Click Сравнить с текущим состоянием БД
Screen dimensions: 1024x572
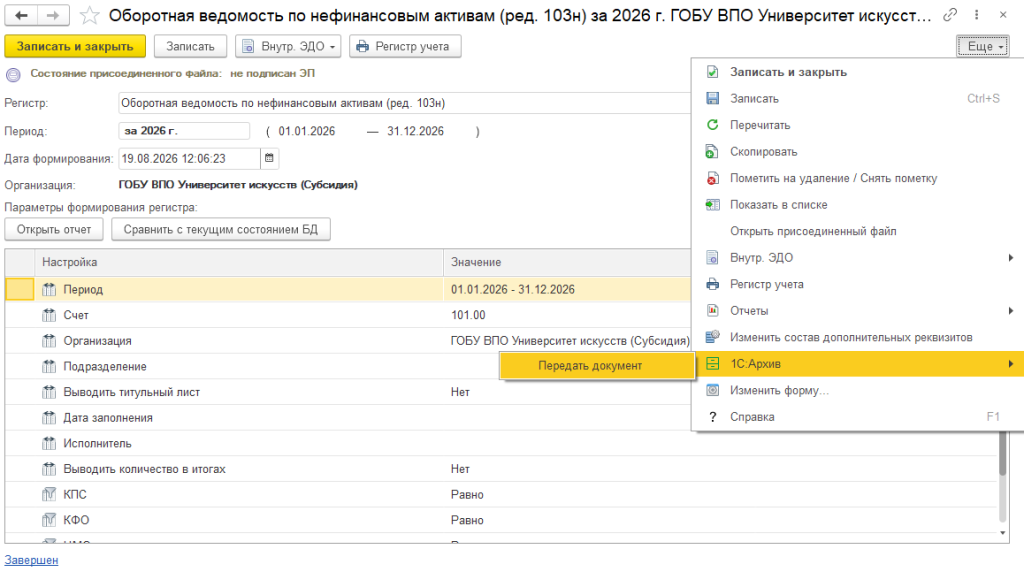point(221,229)
